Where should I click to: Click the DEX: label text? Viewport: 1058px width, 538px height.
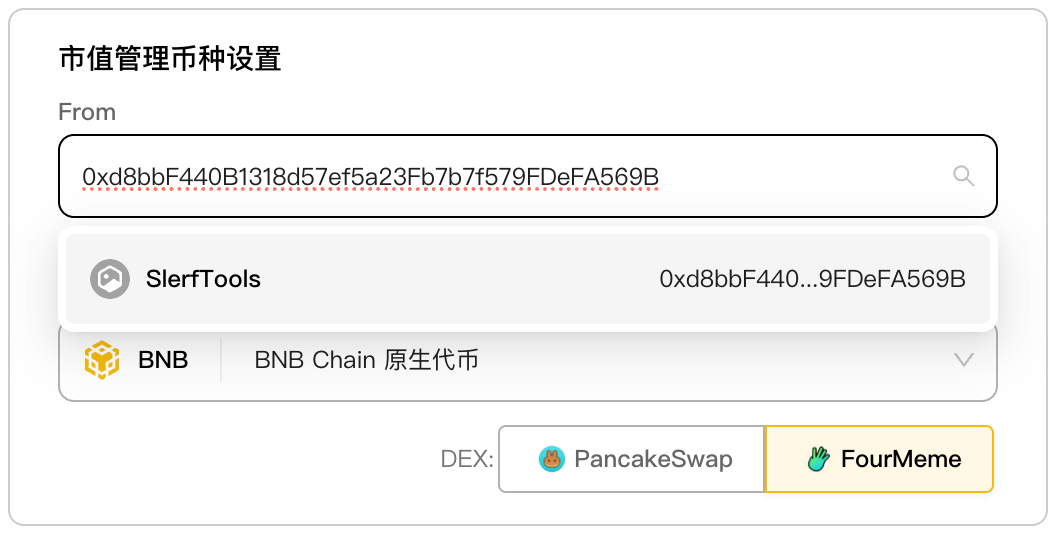467,459
